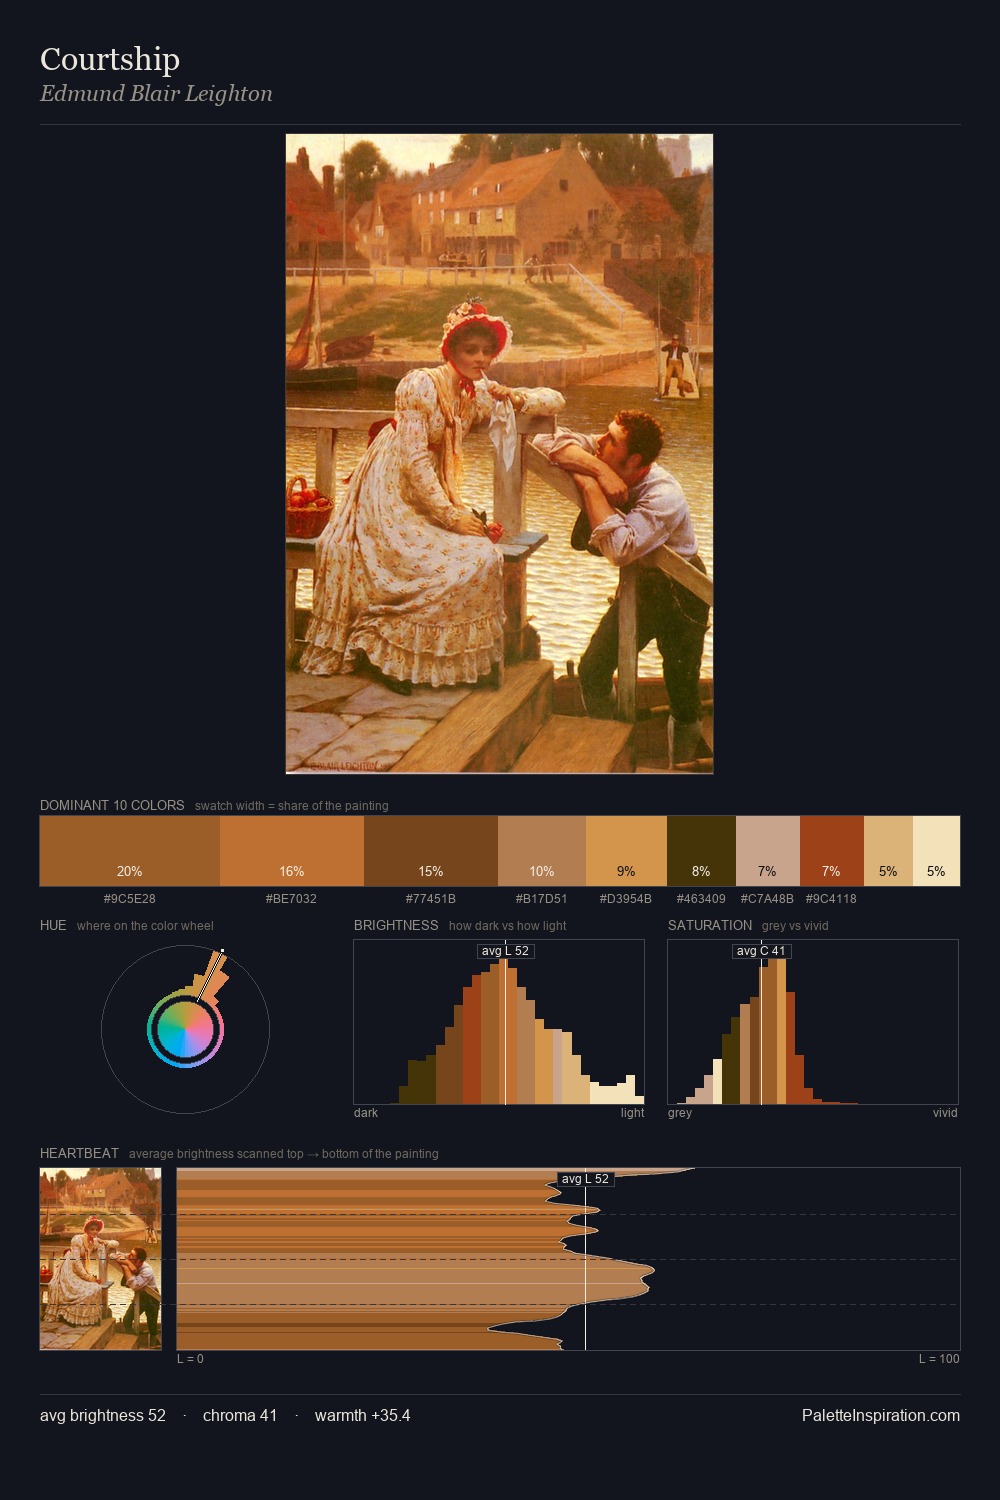Image resolution: width=1000 pixels, height=1500 pixels.
Task: Click the BRIGHTNESS section heading
Action: (x=396, y=925)
